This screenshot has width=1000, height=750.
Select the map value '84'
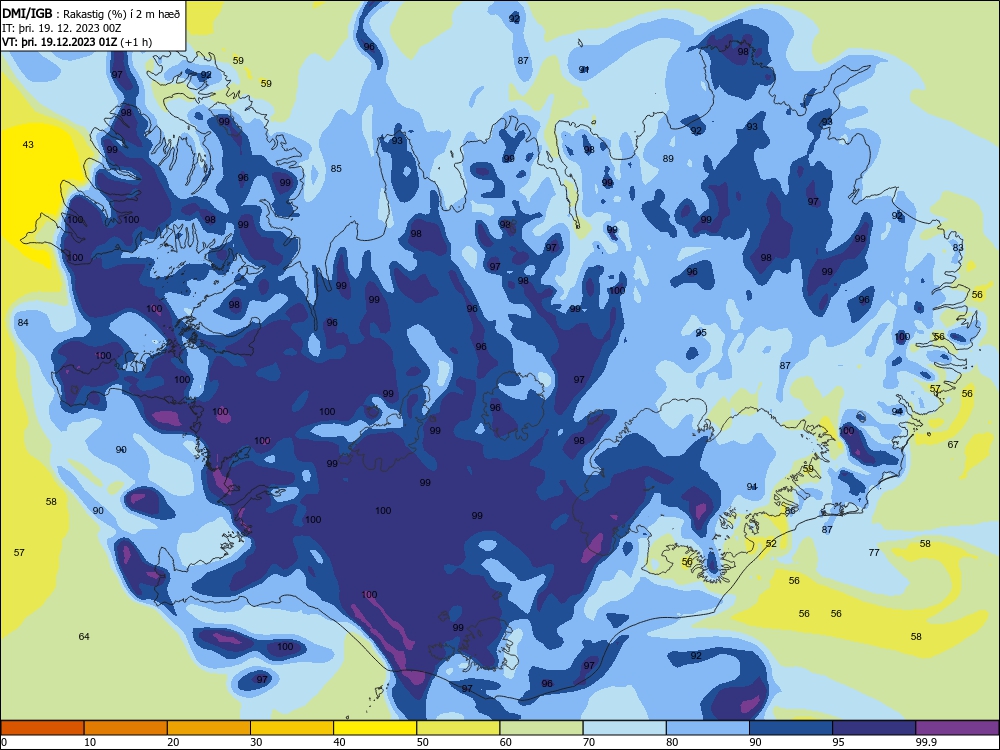point(23,323)
